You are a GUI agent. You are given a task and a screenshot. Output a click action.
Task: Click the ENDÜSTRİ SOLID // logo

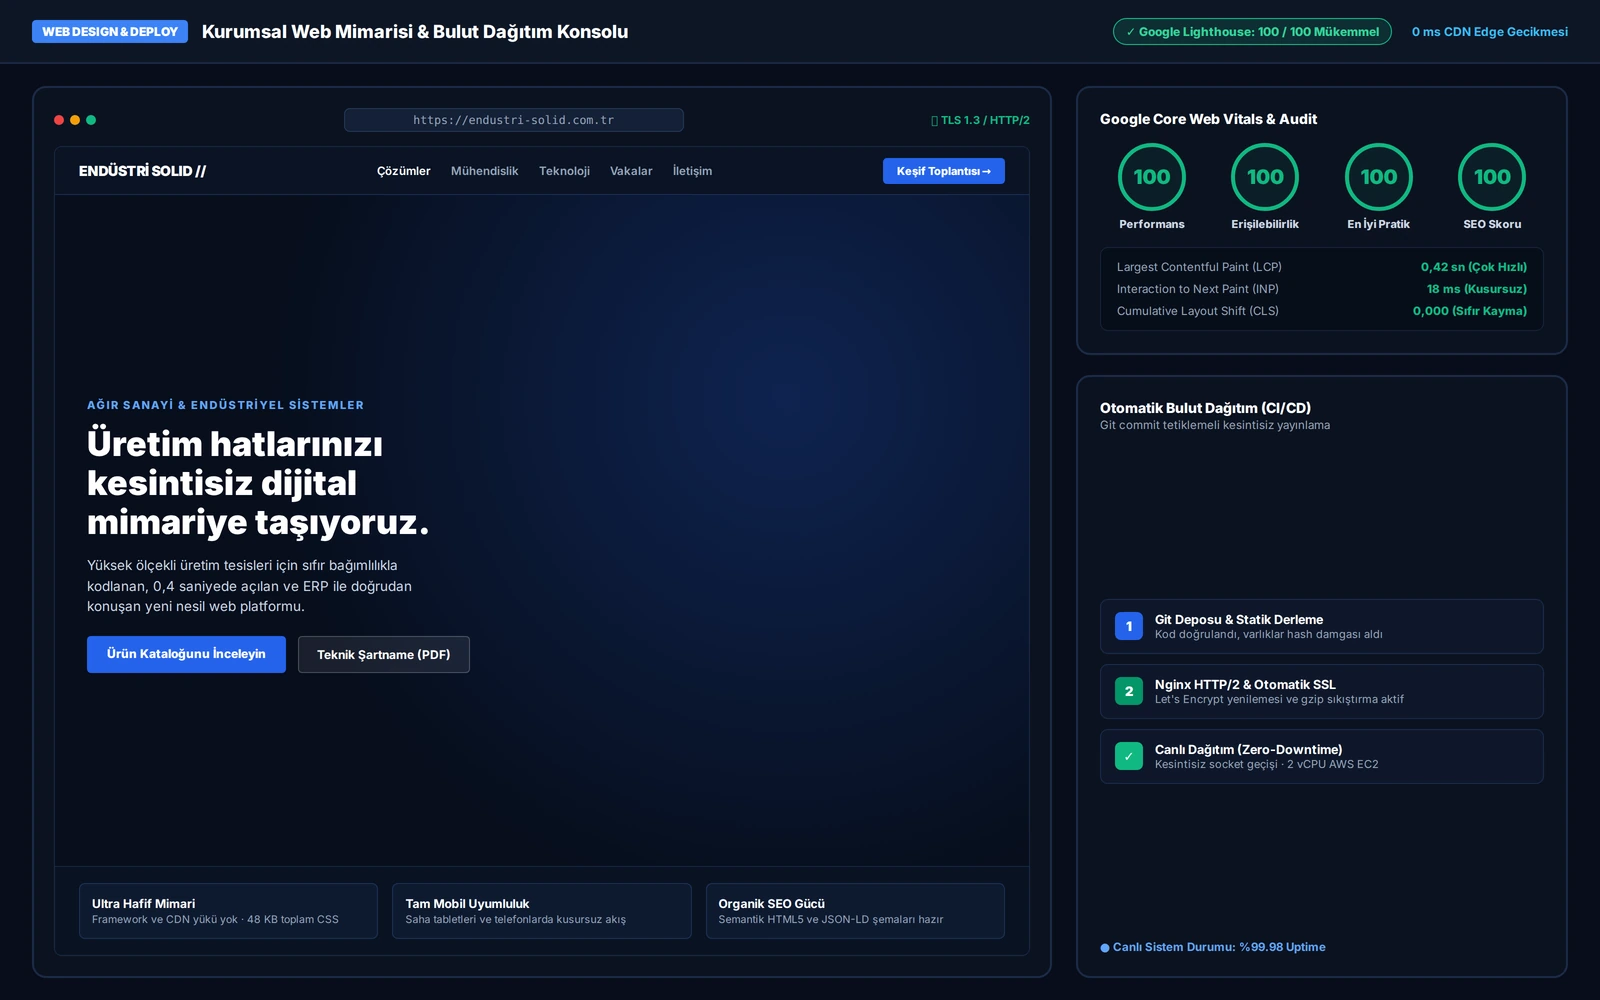tap(142, 171)
